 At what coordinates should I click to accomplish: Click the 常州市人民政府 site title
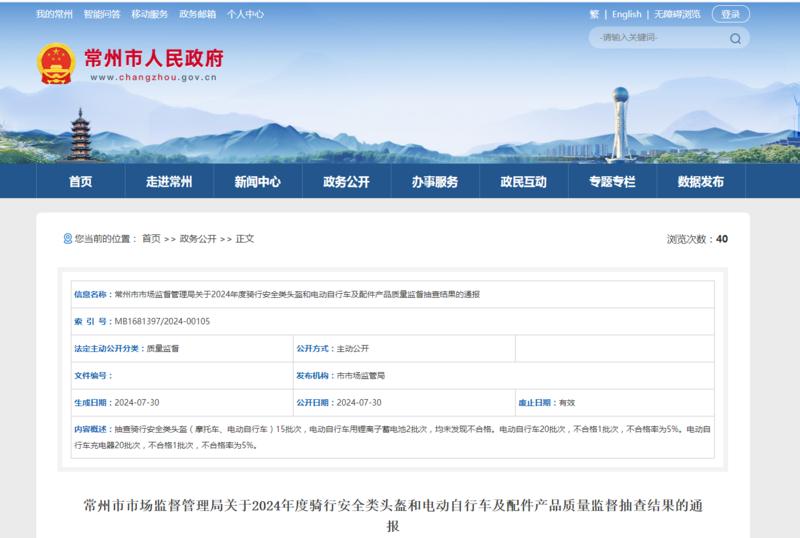tap(154, 58)
